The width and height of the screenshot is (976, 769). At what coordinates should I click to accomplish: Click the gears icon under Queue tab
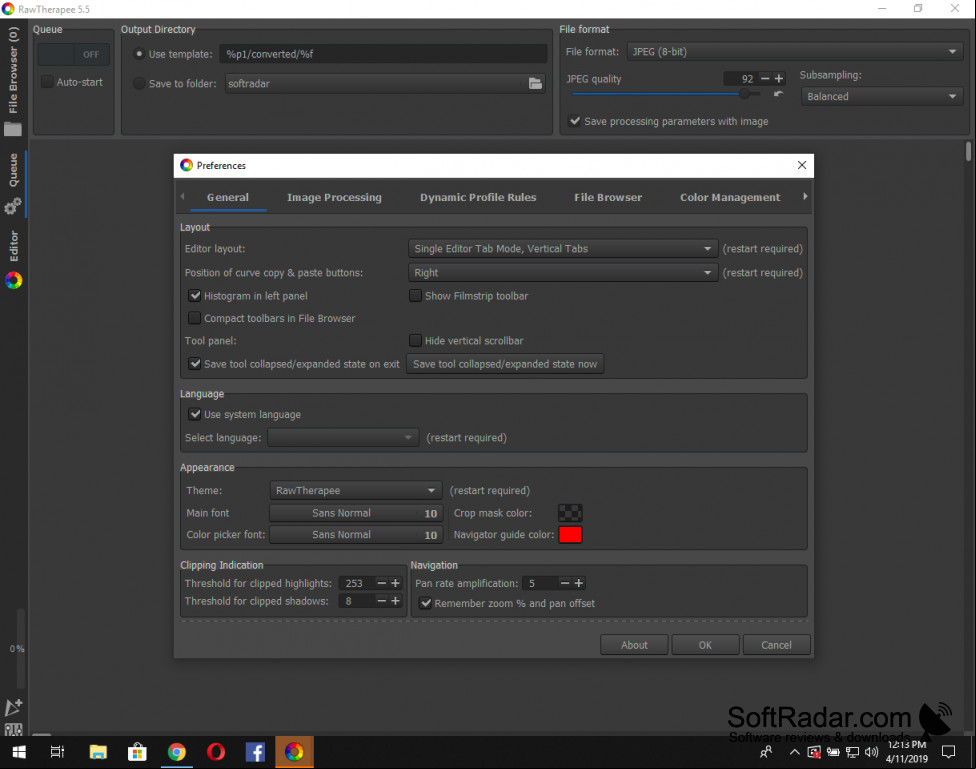pyautogui.click(x=13, y=206)
